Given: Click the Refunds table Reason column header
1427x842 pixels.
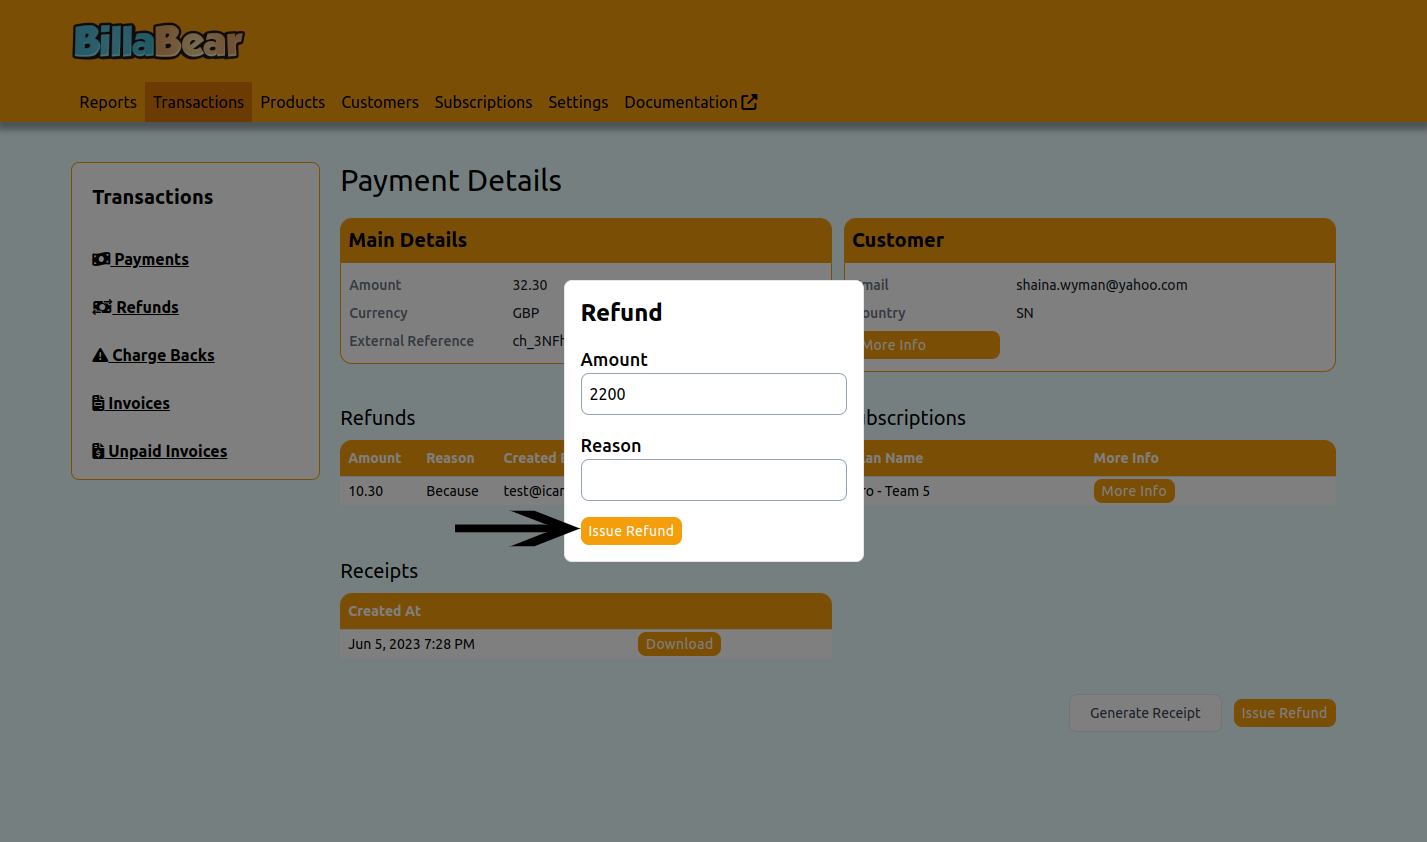Looking at the screenshot, I should point(450,458).
